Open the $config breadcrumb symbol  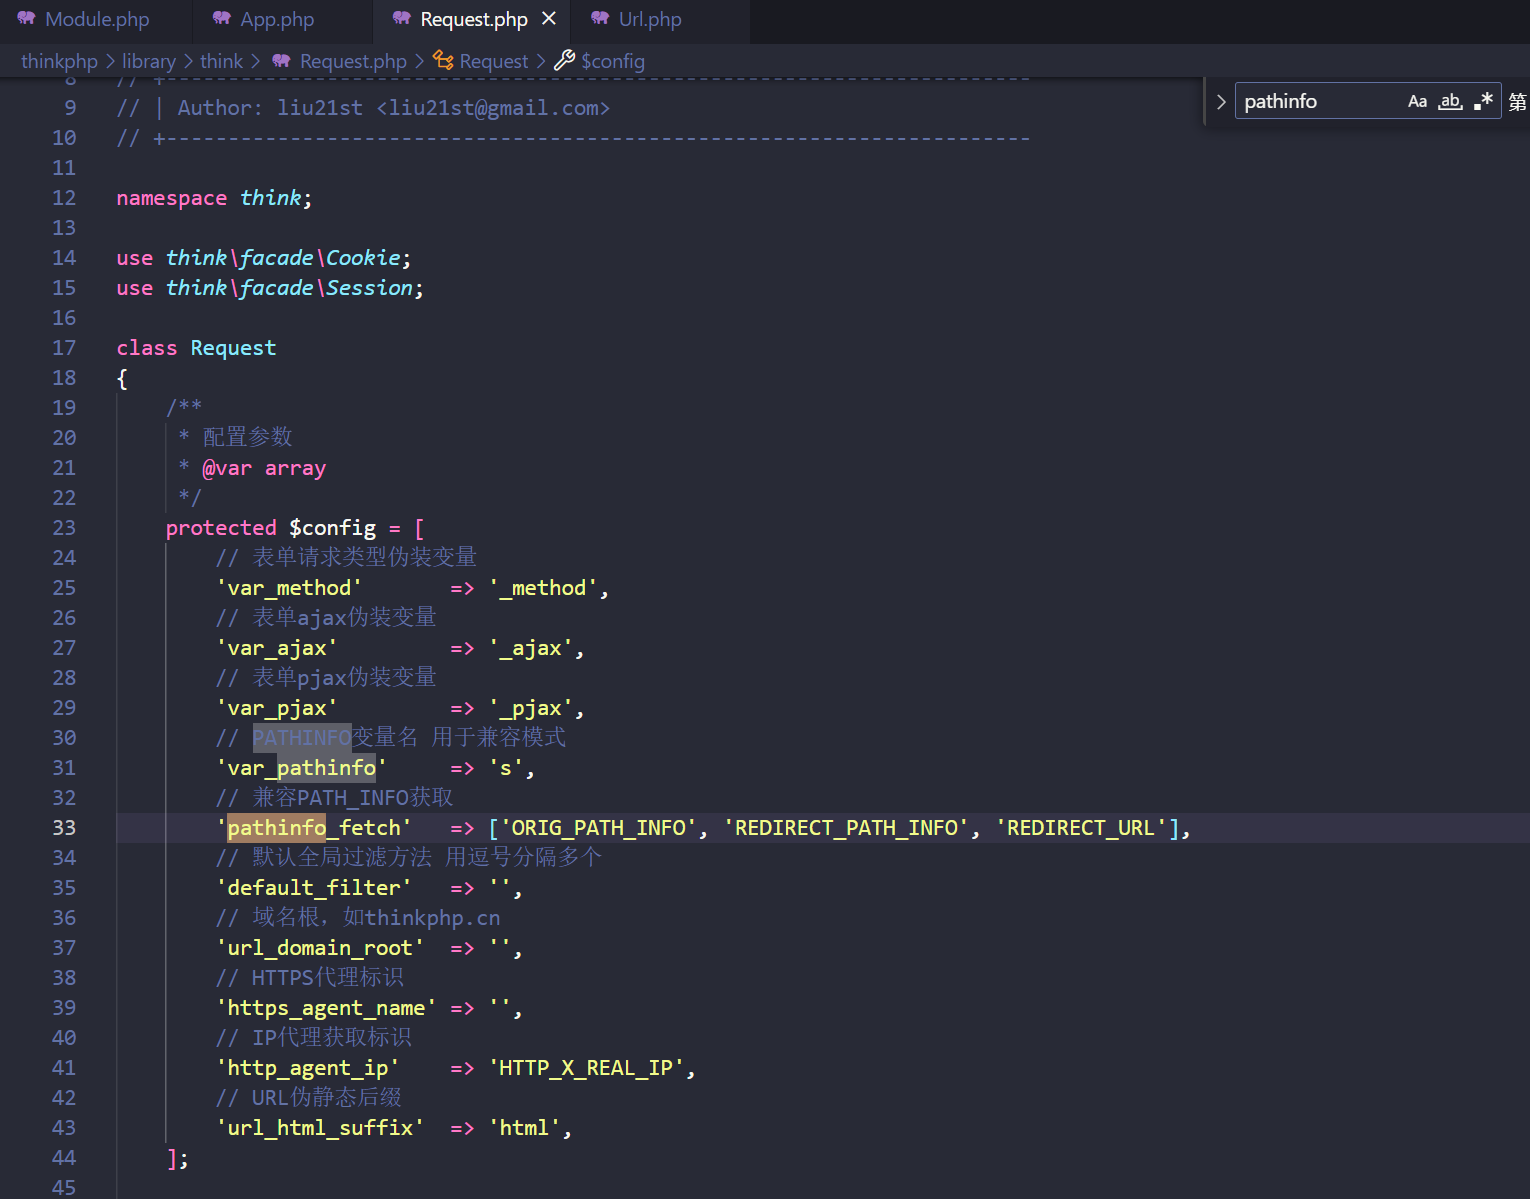[612, 61]
